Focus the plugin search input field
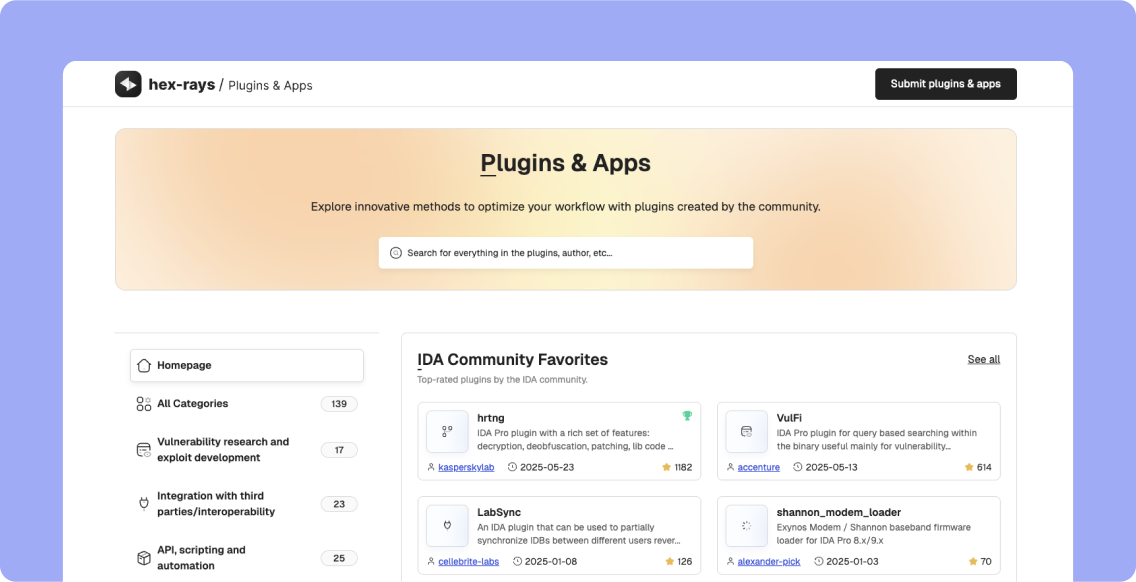Viewport: 1136px width, 582px height. 575,253
